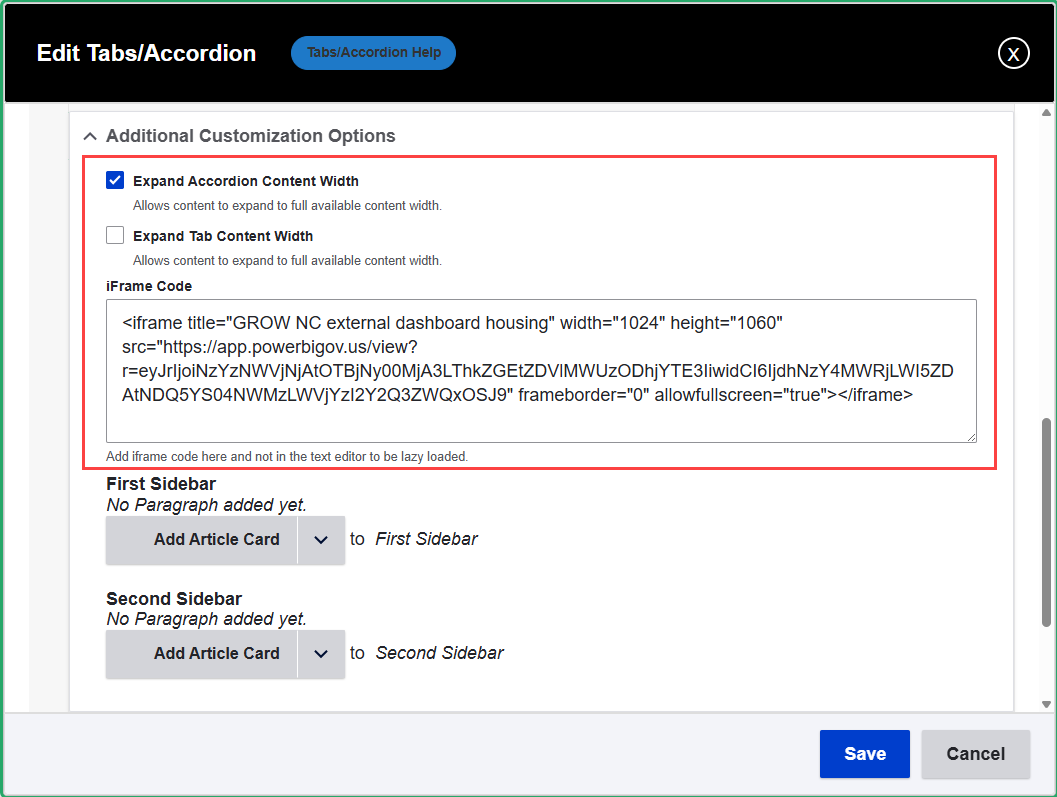Save the tabs/accordion changes

pyautogui.click(x=865, y=754)
